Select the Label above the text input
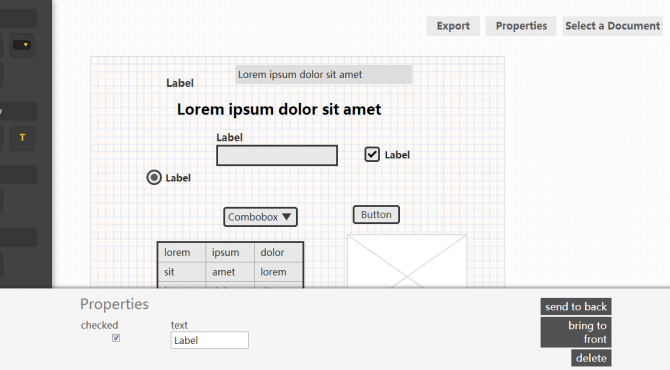670x370 pixels. click(x=229, y=138)
